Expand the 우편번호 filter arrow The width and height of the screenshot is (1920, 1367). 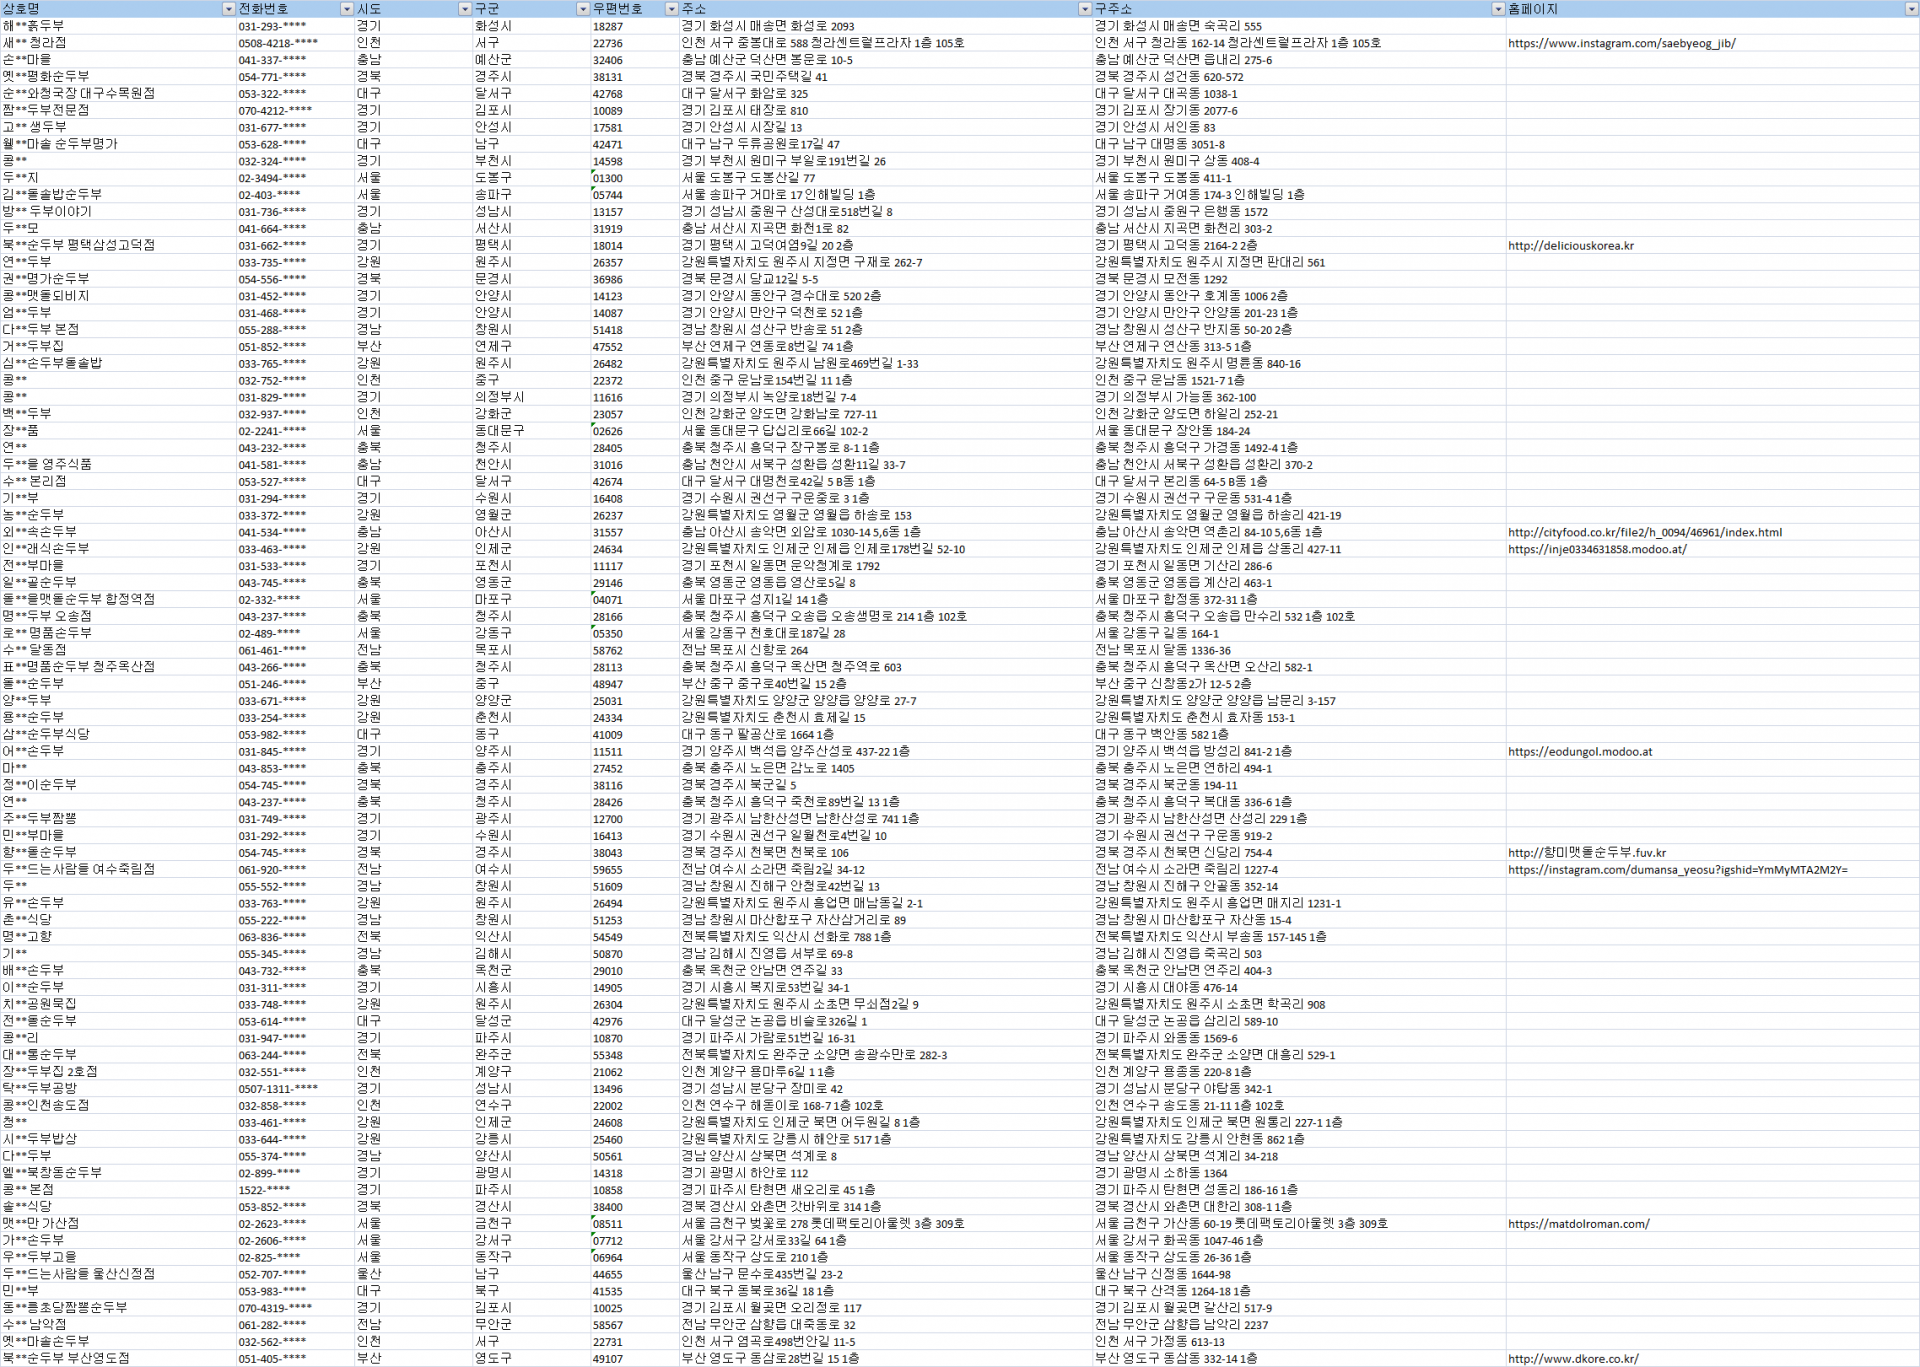click(x=671, y=9)
